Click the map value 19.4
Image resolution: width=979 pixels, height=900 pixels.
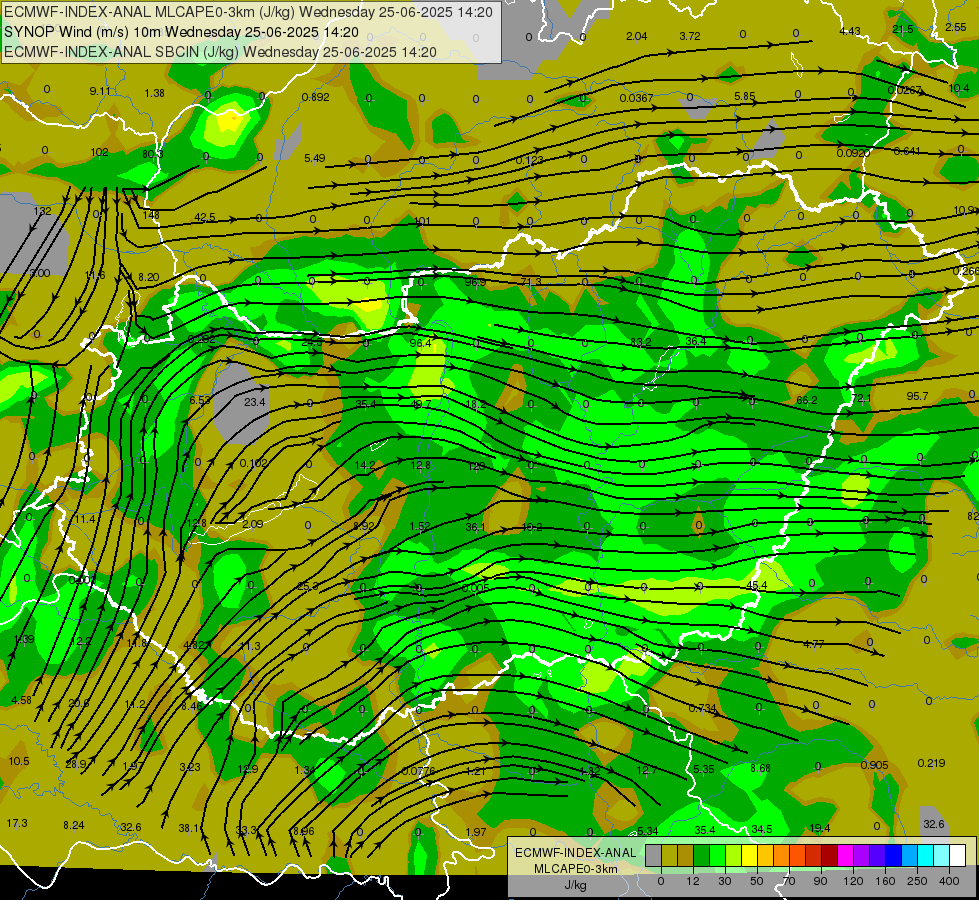820,828
